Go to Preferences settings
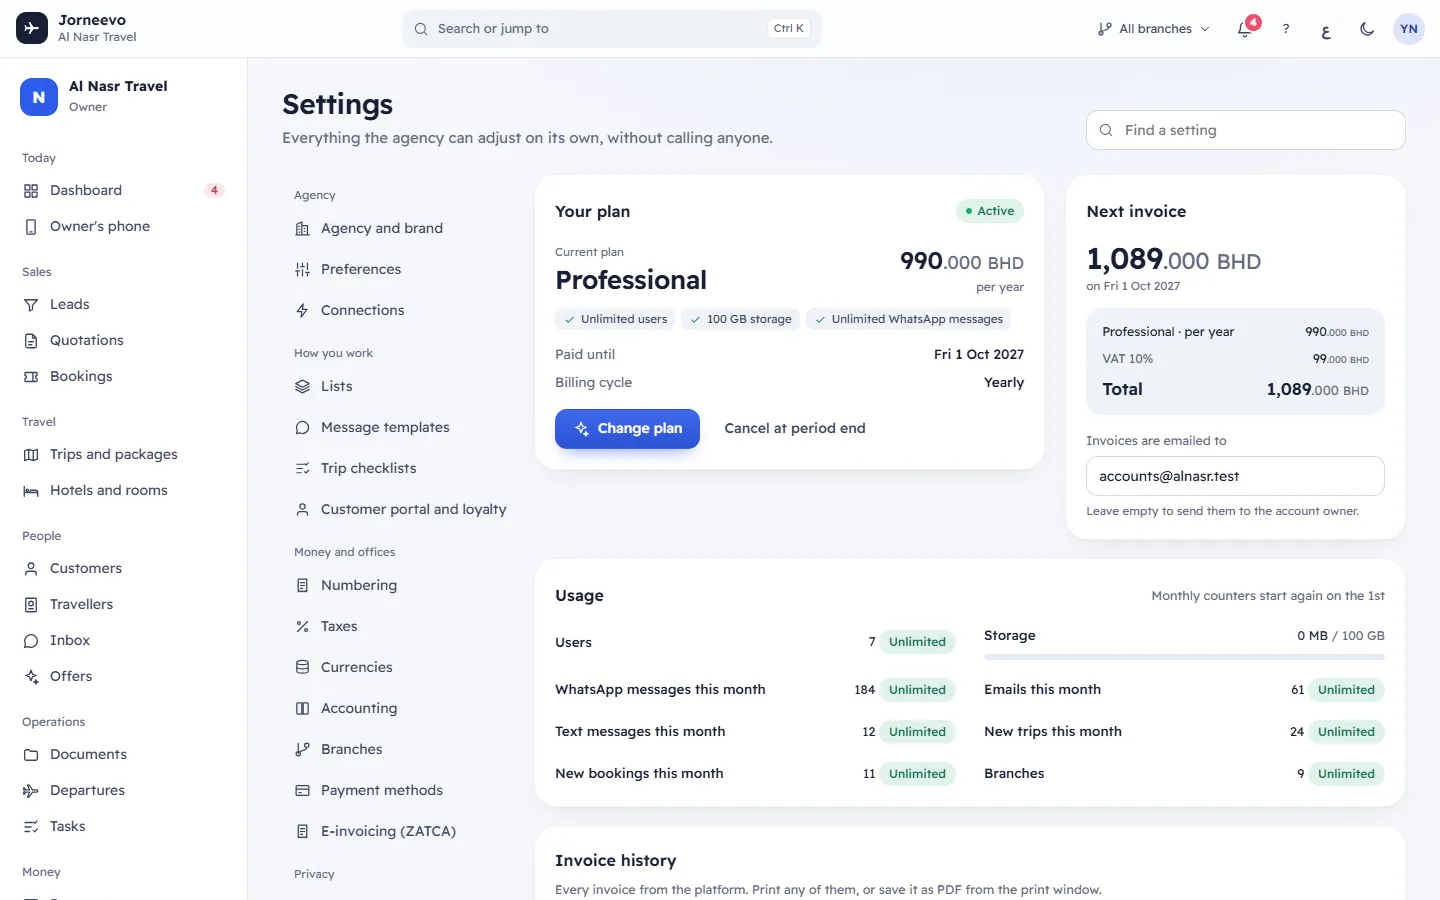1440x900 pixels. (400, 269)
